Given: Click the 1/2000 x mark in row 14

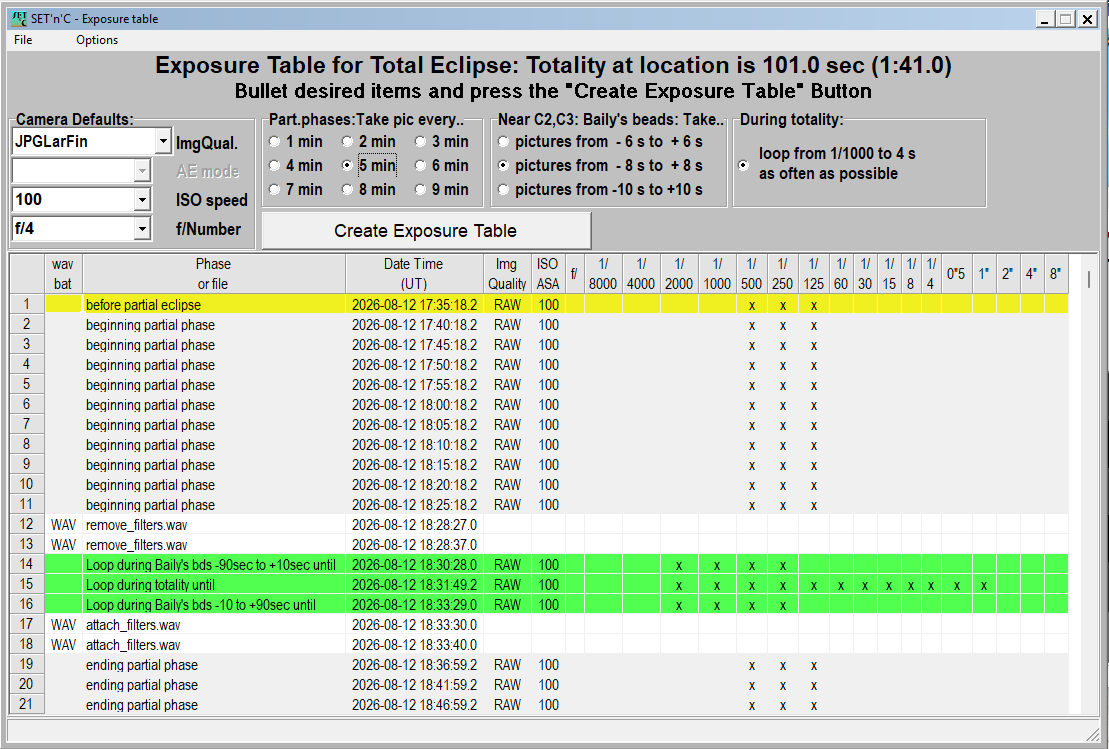Looking at the screenshot, I should tap(679, 566).
